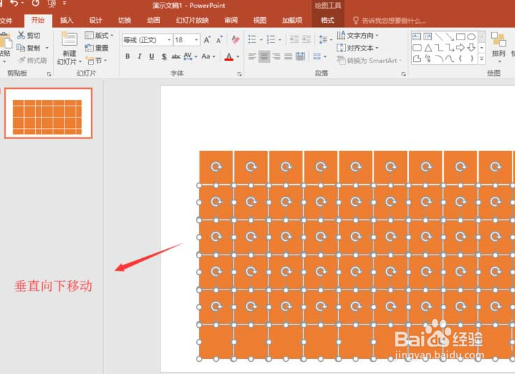Open the Paragraph dialog launcher (段落)
The height and width of the screenshot is (374, 515).
(403, 74)
